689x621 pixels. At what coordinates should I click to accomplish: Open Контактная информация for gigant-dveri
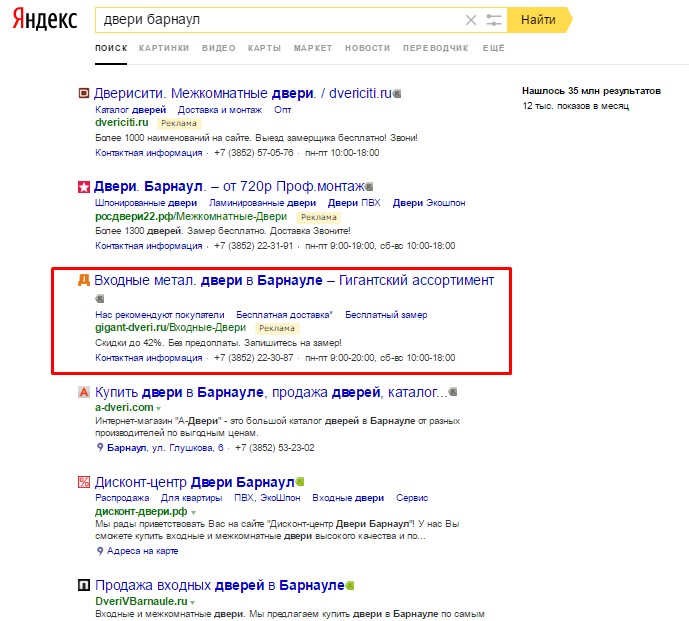(149, 358)
